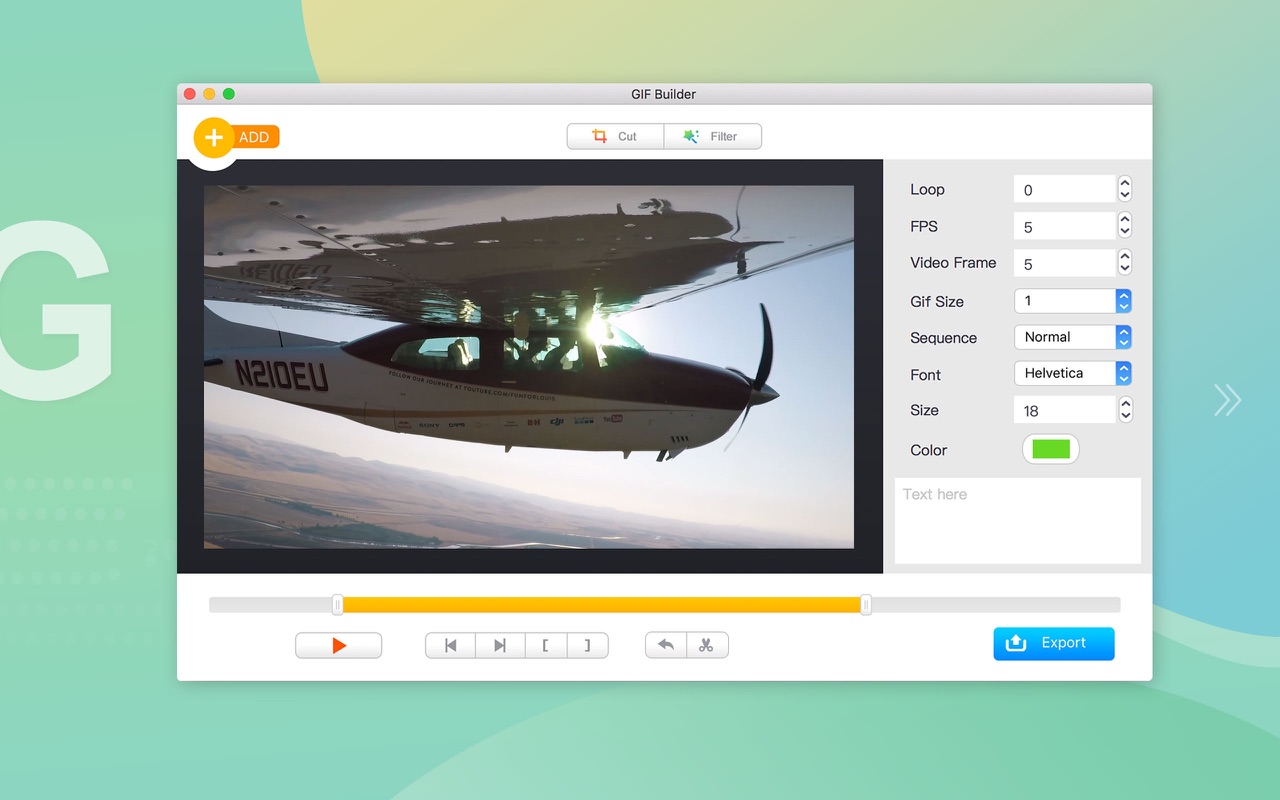
Task: Open the Gif Size dropdown
Action: [1072, 300]
